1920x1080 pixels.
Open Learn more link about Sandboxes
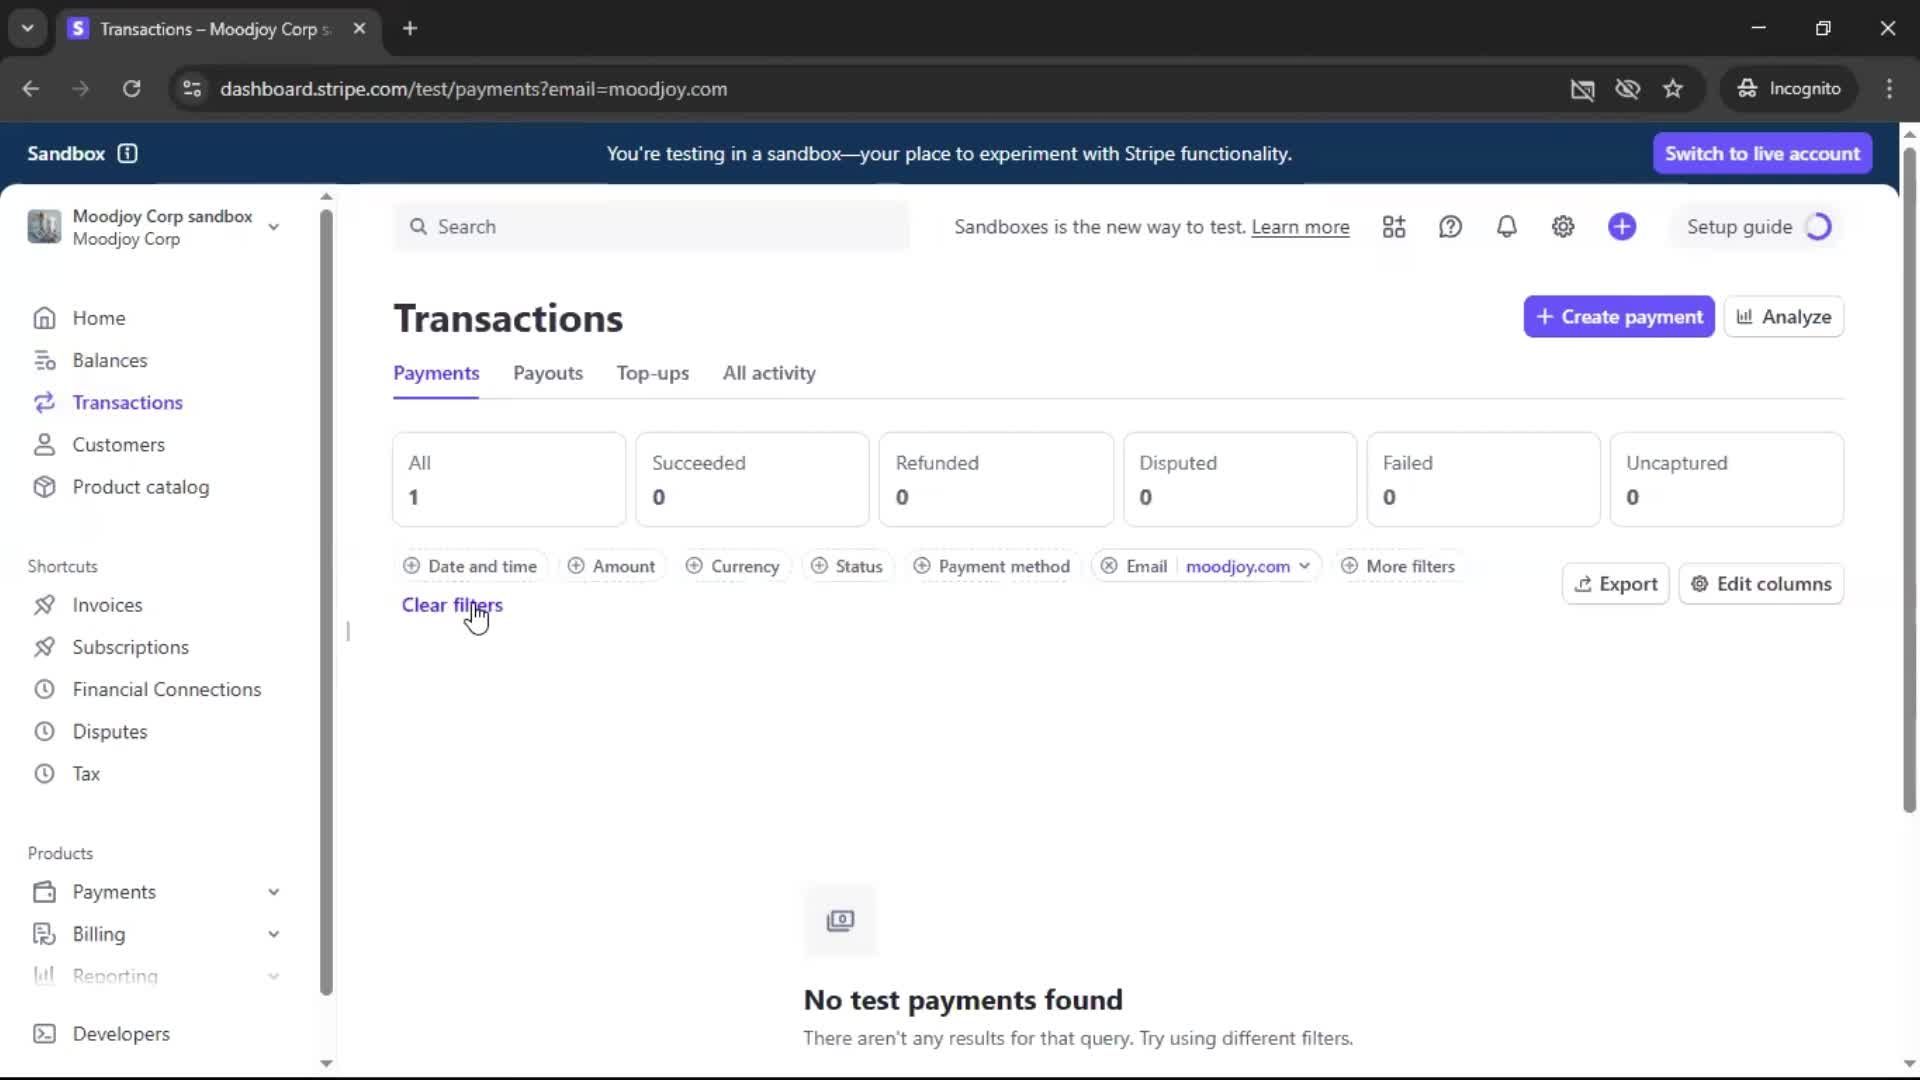click(x=1300, y=227)
